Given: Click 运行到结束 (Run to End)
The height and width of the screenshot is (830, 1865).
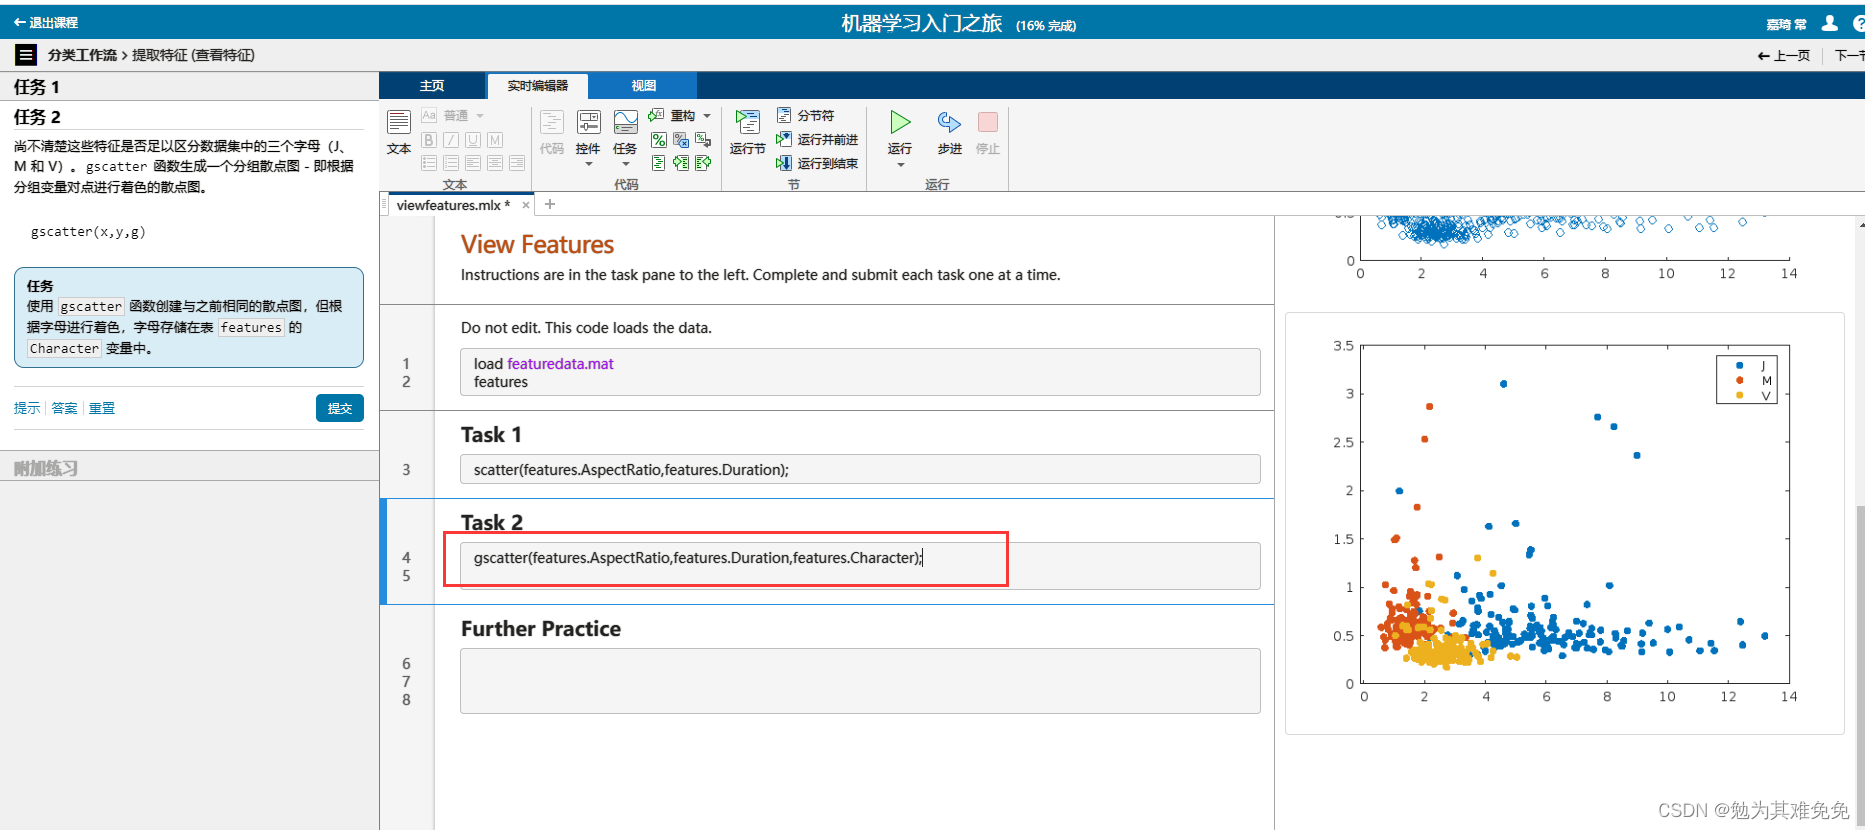Looking at the screenshot, I should click(817, 163).
